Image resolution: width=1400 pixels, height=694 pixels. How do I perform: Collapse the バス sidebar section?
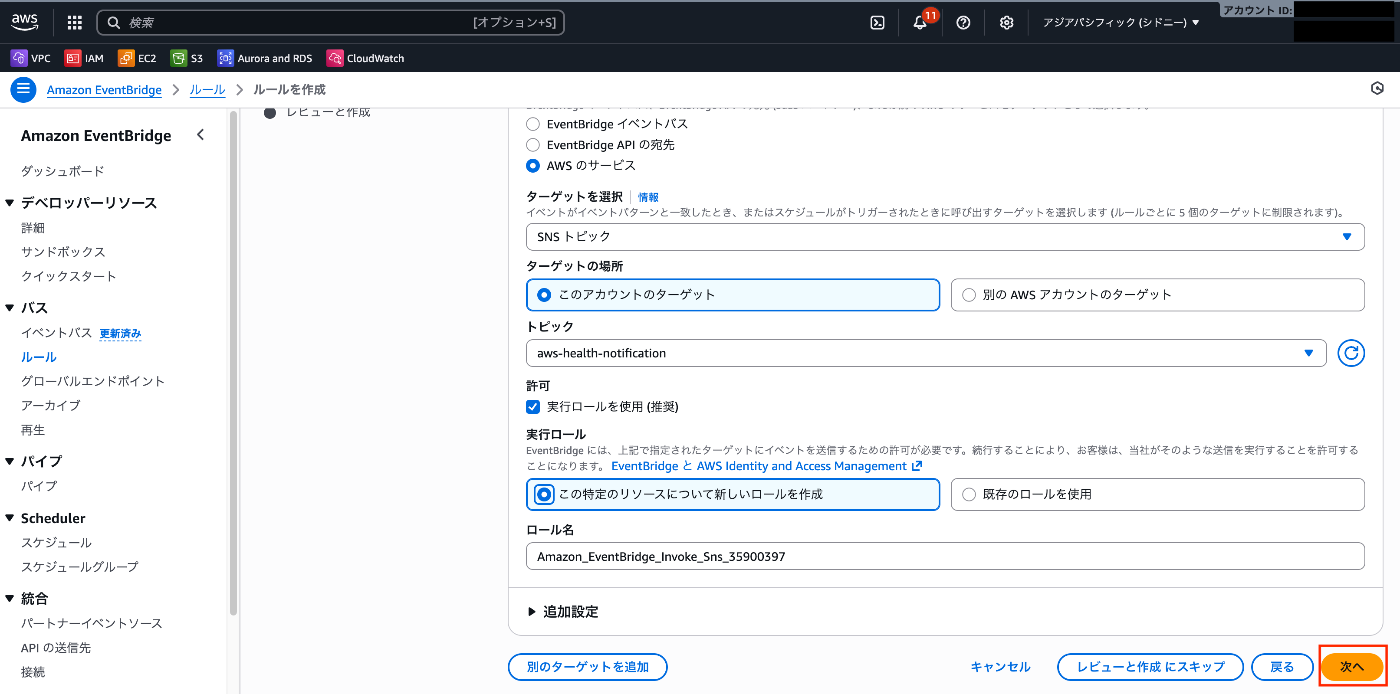pyautogui.click(x=10, y=308)
